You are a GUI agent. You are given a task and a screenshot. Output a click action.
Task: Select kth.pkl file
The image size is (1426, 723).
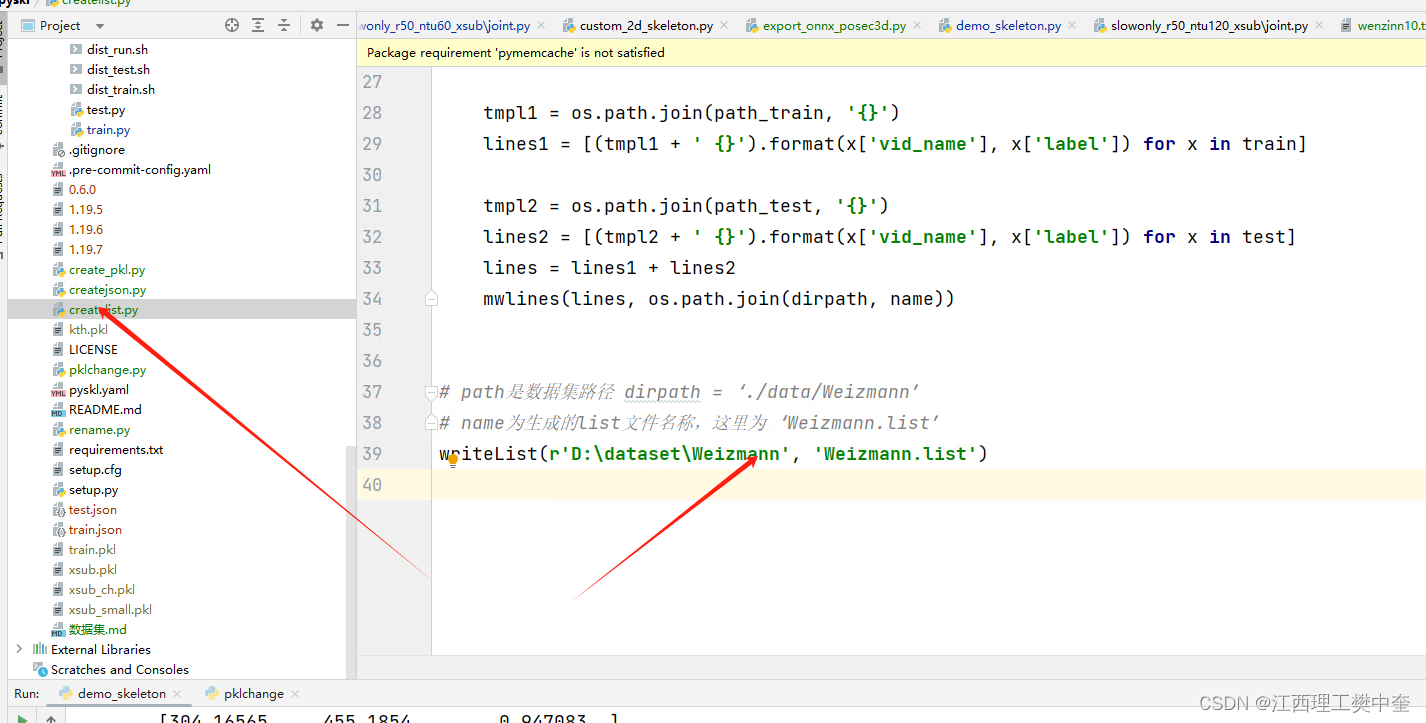[x=88, y=330]
